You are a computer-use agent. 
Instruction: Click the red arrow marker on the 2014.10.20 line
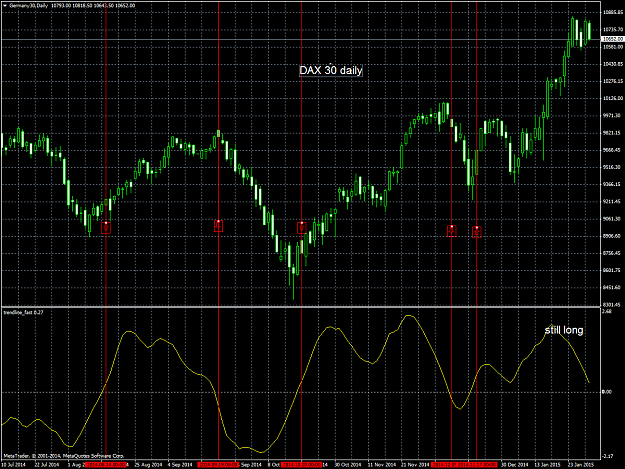[302, 227]
